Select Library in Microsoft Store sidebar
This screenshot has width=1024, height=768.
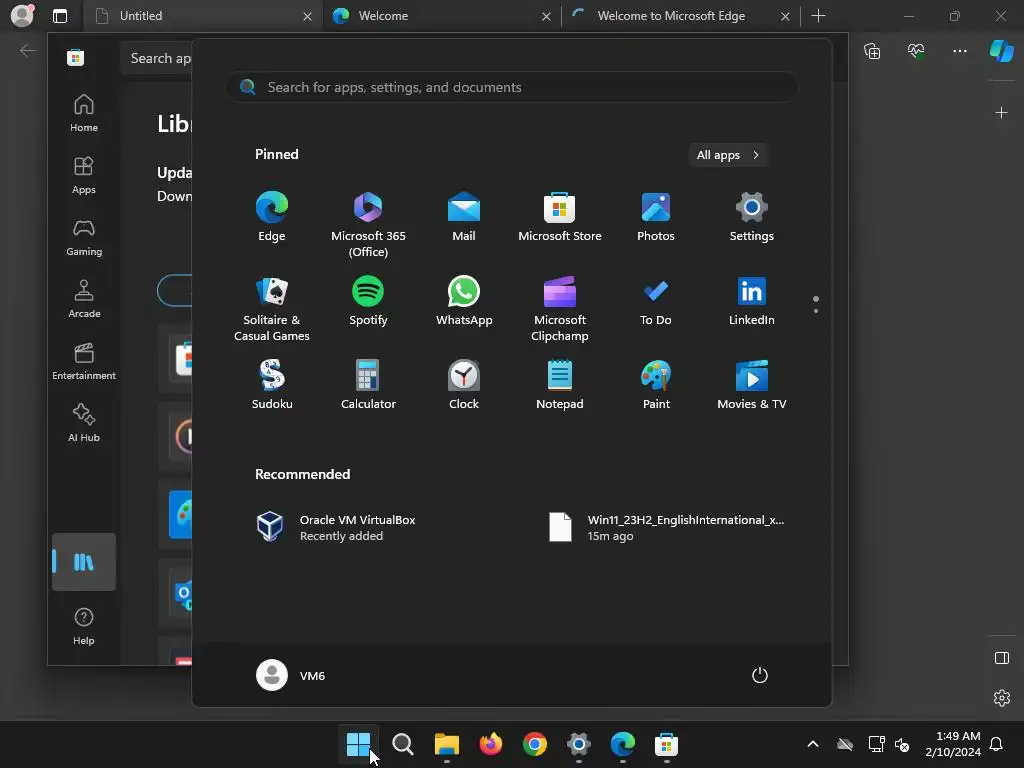click(x=84, y=562)
